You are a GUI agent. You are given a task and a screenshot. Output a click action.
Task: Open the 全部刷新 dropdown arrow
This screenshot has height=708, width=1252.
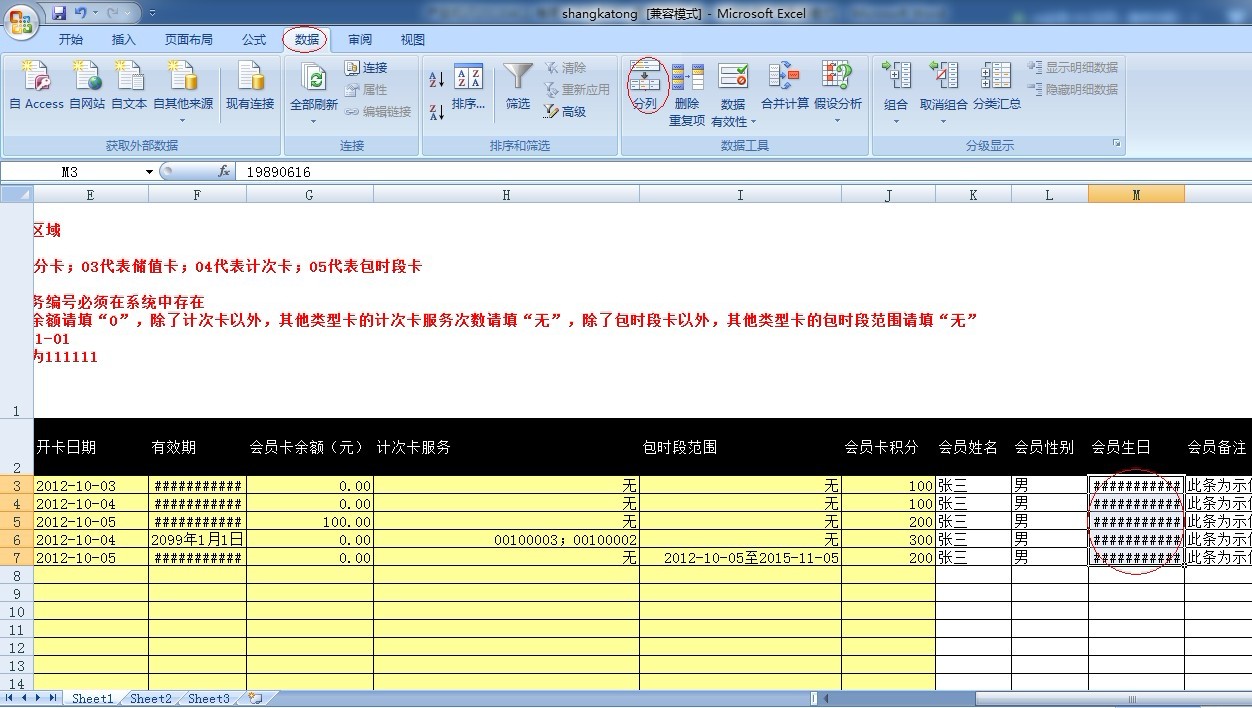coord(313,121)
